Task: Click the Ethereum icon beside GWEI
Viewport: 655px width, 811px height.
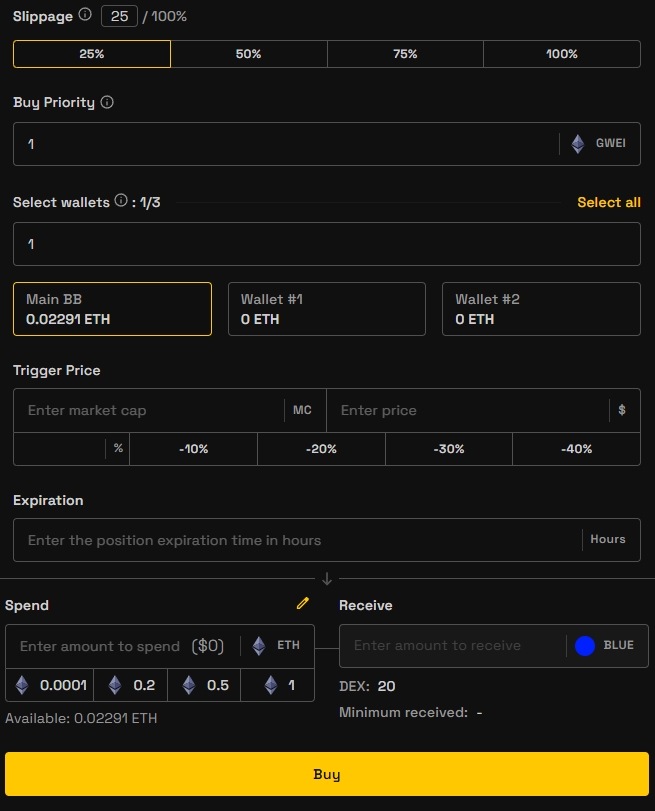Action: click(578, 144)
